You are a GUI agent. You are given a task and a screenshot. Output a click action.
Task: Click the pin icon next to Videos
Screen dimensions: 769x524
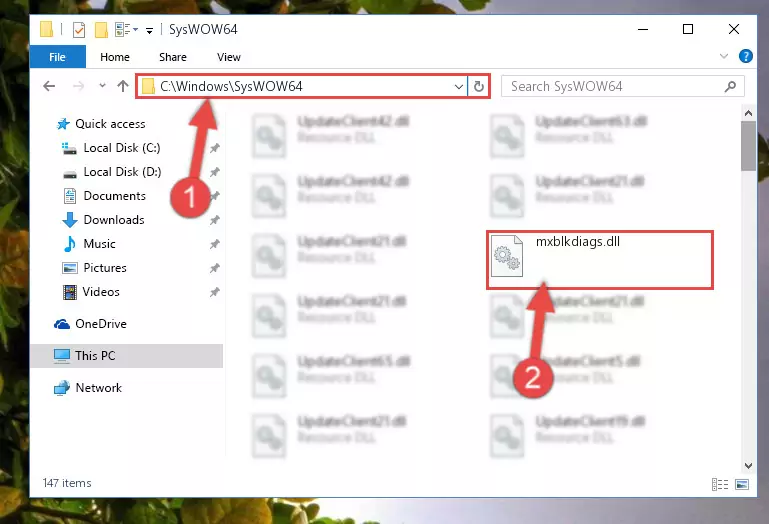coord(215,292)
